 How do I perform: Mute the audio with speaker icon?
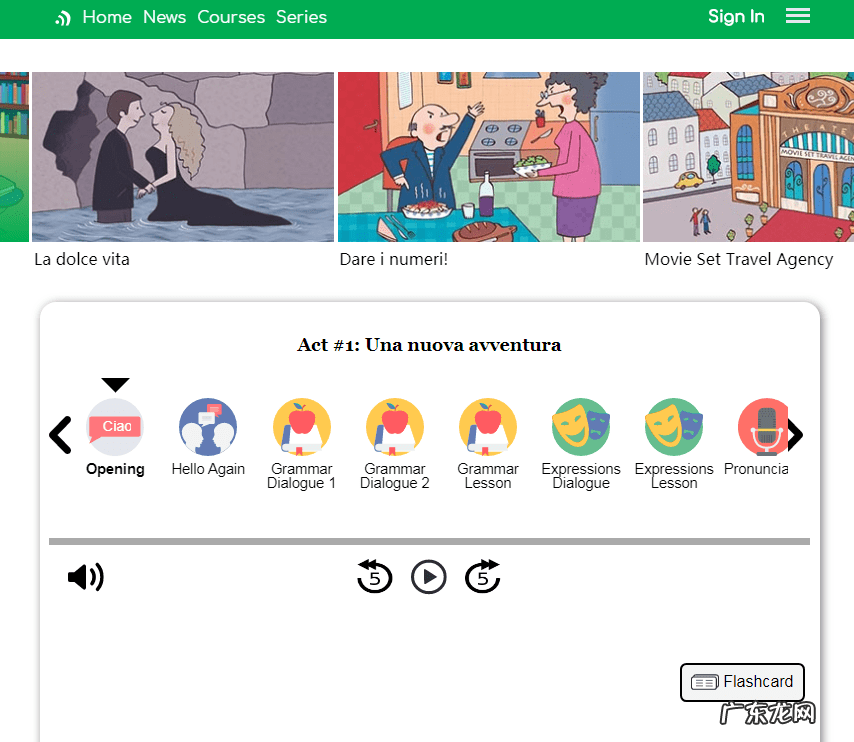(x=86, y=577)
